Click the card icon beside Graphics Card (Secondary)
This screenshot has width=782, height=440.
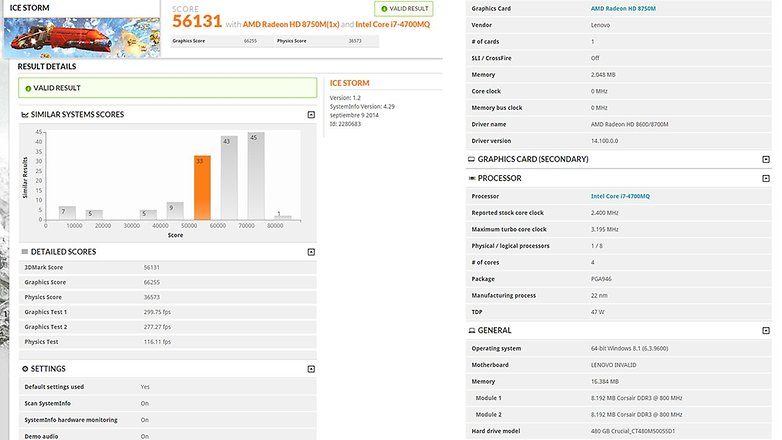[x=471, y=160]
